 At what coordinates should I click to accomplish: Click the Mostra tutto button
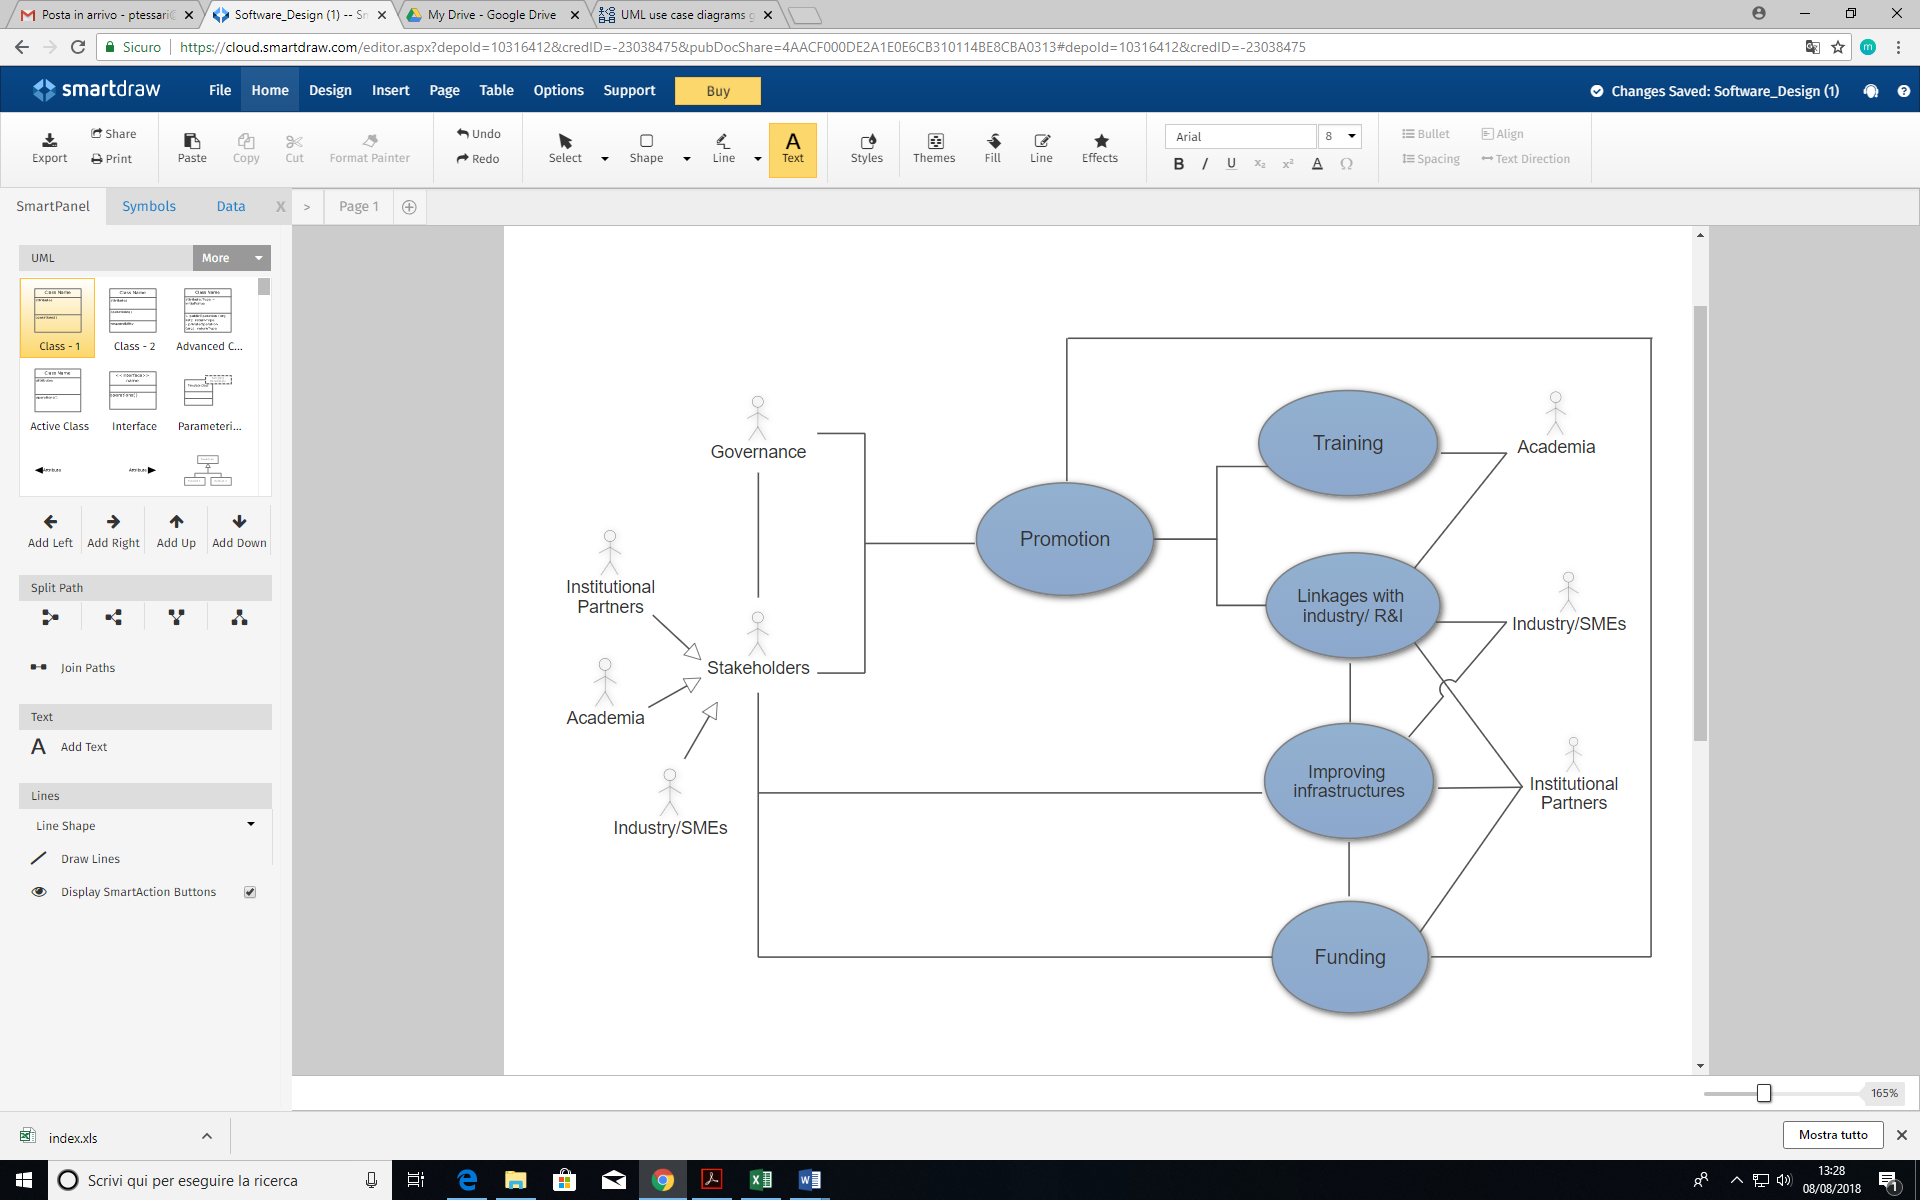[1832, 1135]
